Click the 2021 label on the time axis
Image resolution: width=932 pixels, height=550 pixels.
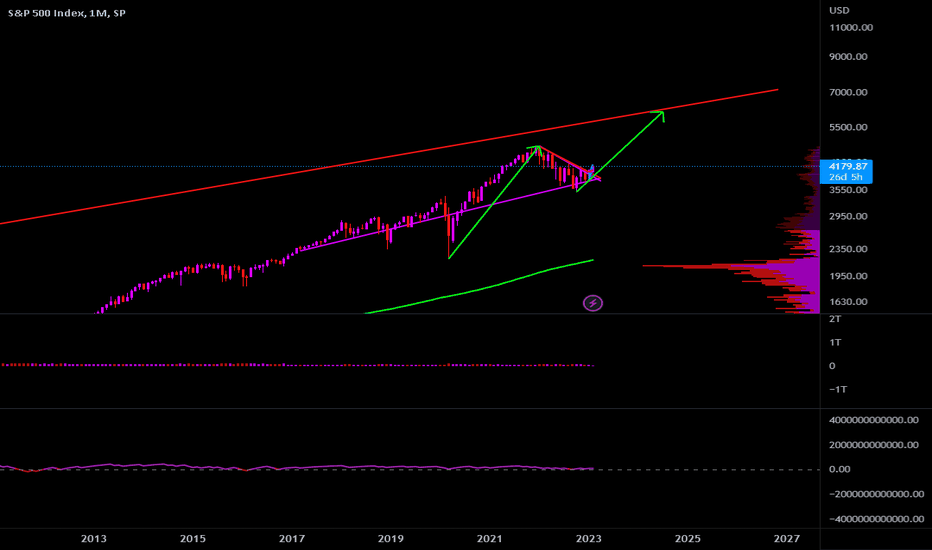tap(489, 539)
